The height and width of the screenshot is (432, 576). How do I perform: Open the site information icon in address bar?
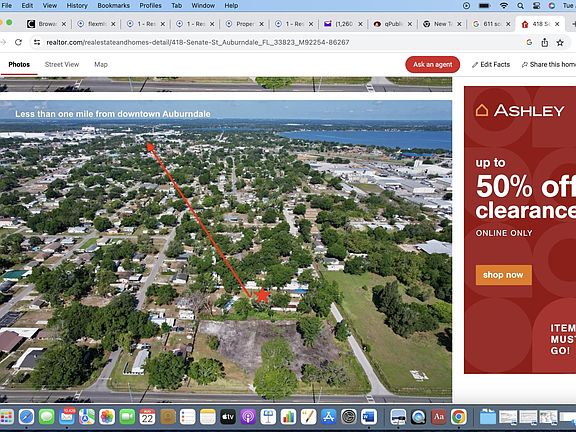pyautogui.click(x=37, y=42)
